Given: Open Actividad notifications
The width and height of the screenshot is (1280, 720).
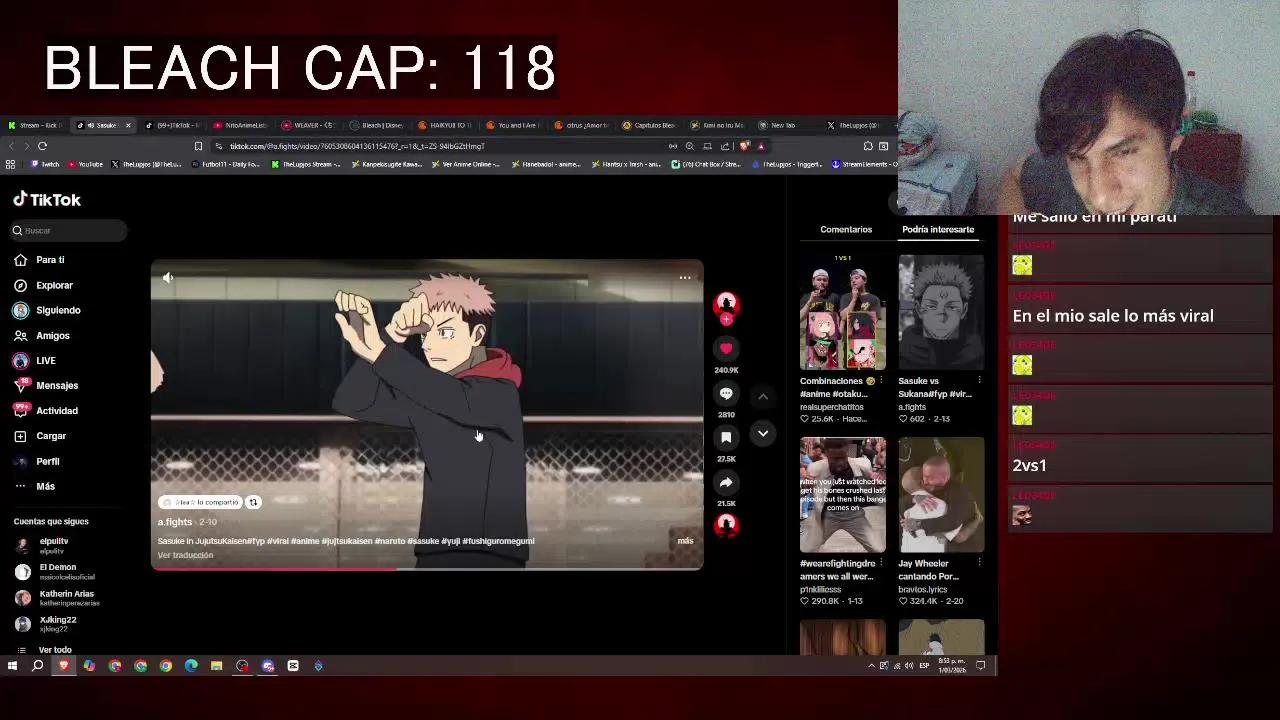Looking at the screenshot, I should coord(46,410).
